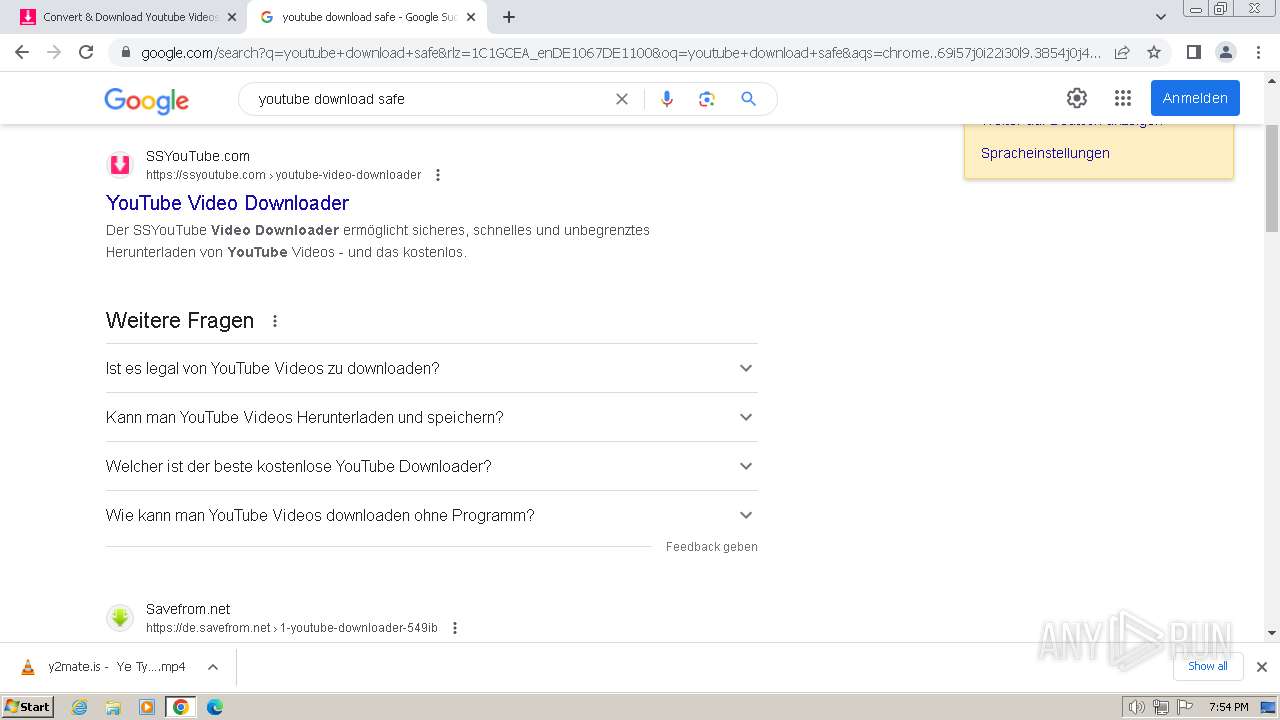Viewport: 1280px width, 720px height.
Task: Click into the Google search input field
Action: [430, 99]
